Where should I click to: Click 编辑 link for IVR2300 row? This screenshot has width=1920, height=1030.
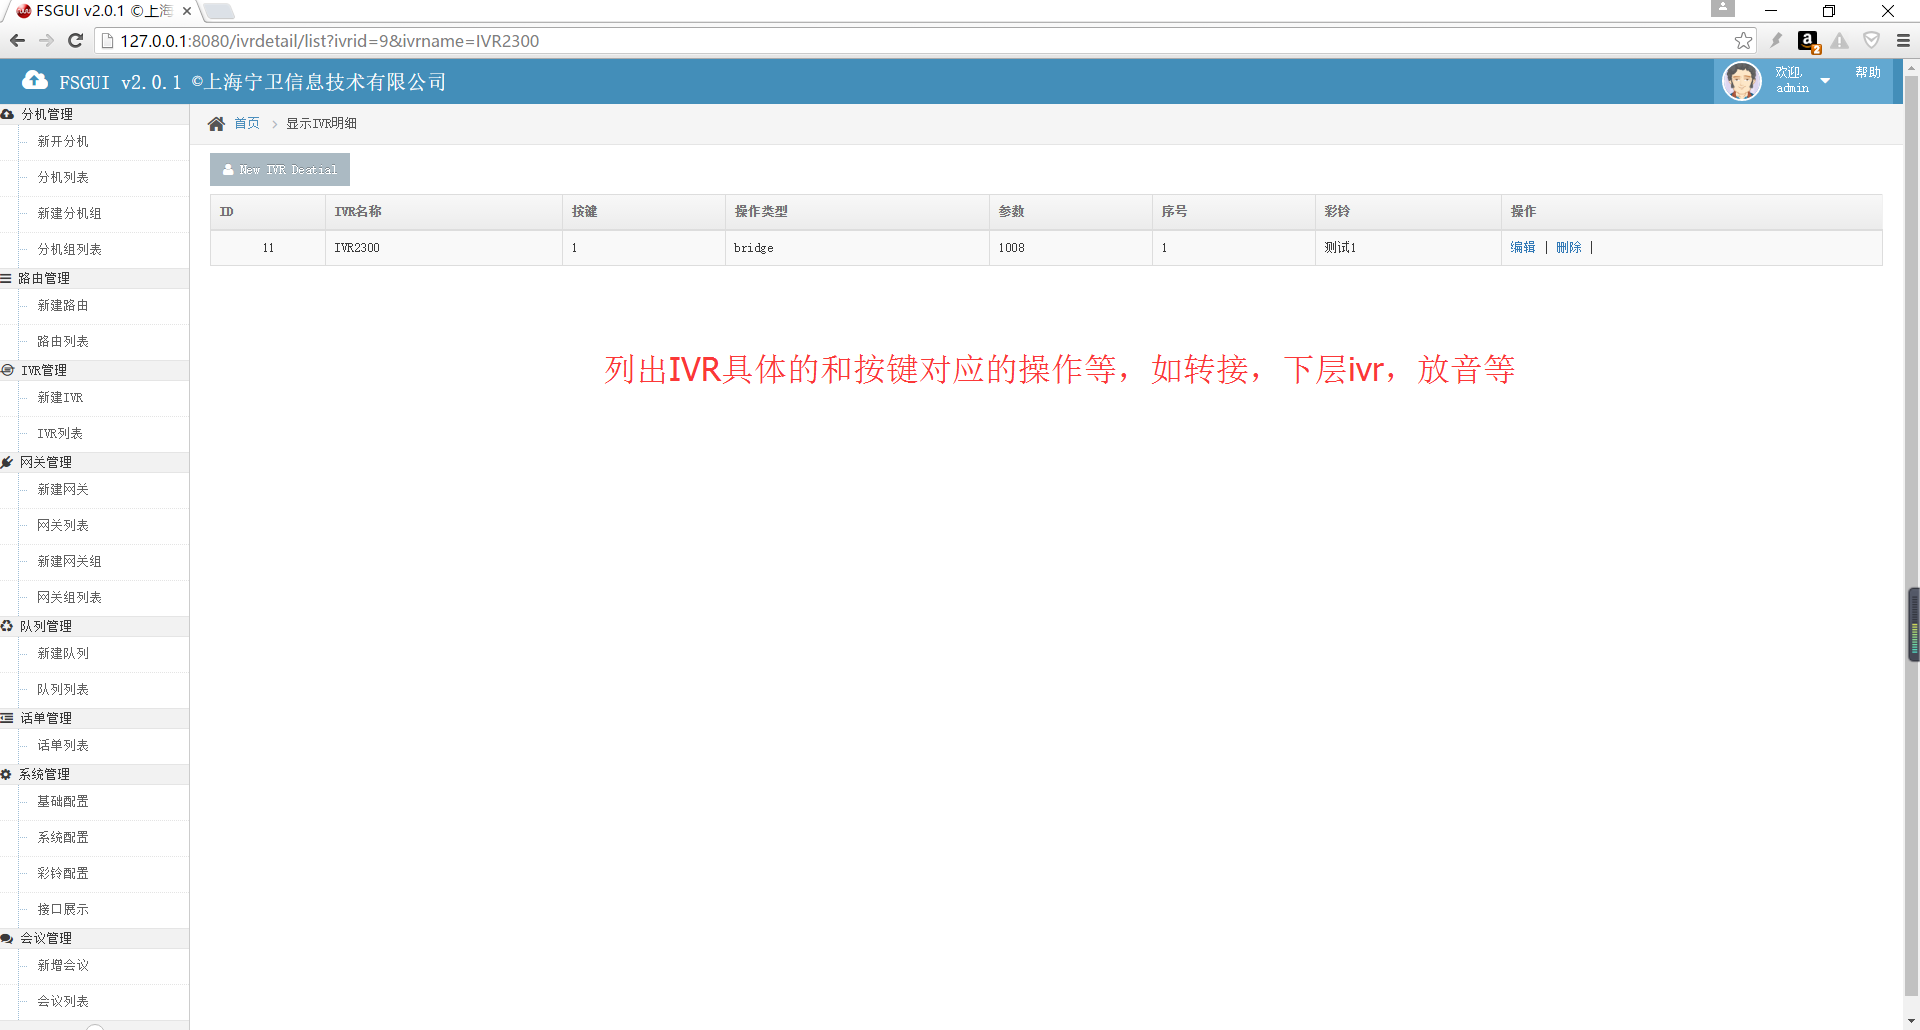[1522, 248]
